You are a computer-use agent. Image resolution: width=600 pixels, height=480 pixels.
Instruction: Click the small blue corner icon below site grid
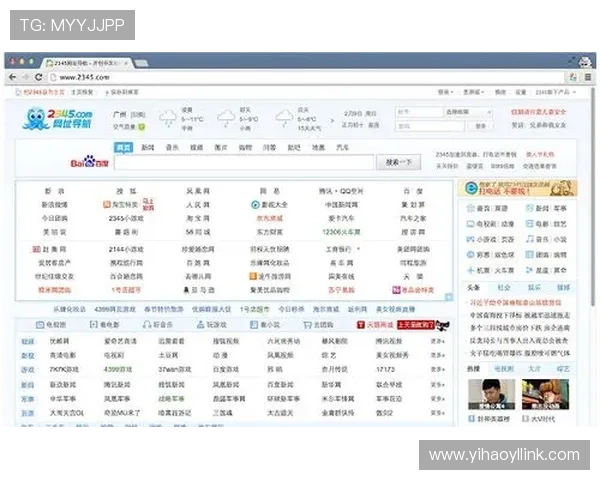coord(448,297)
